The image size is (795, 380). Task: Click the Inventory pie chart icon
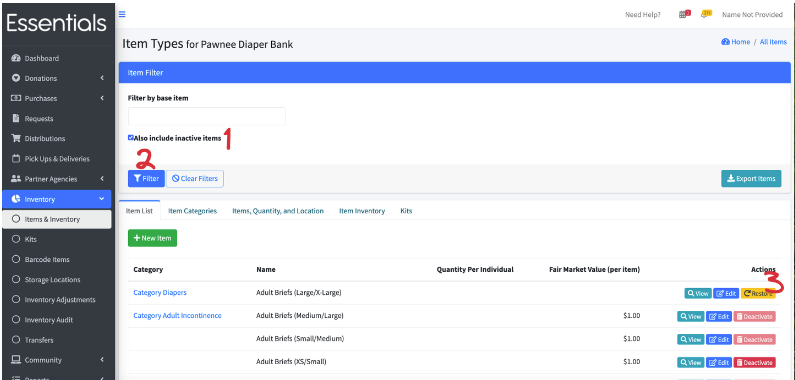[x=16, y=199]
